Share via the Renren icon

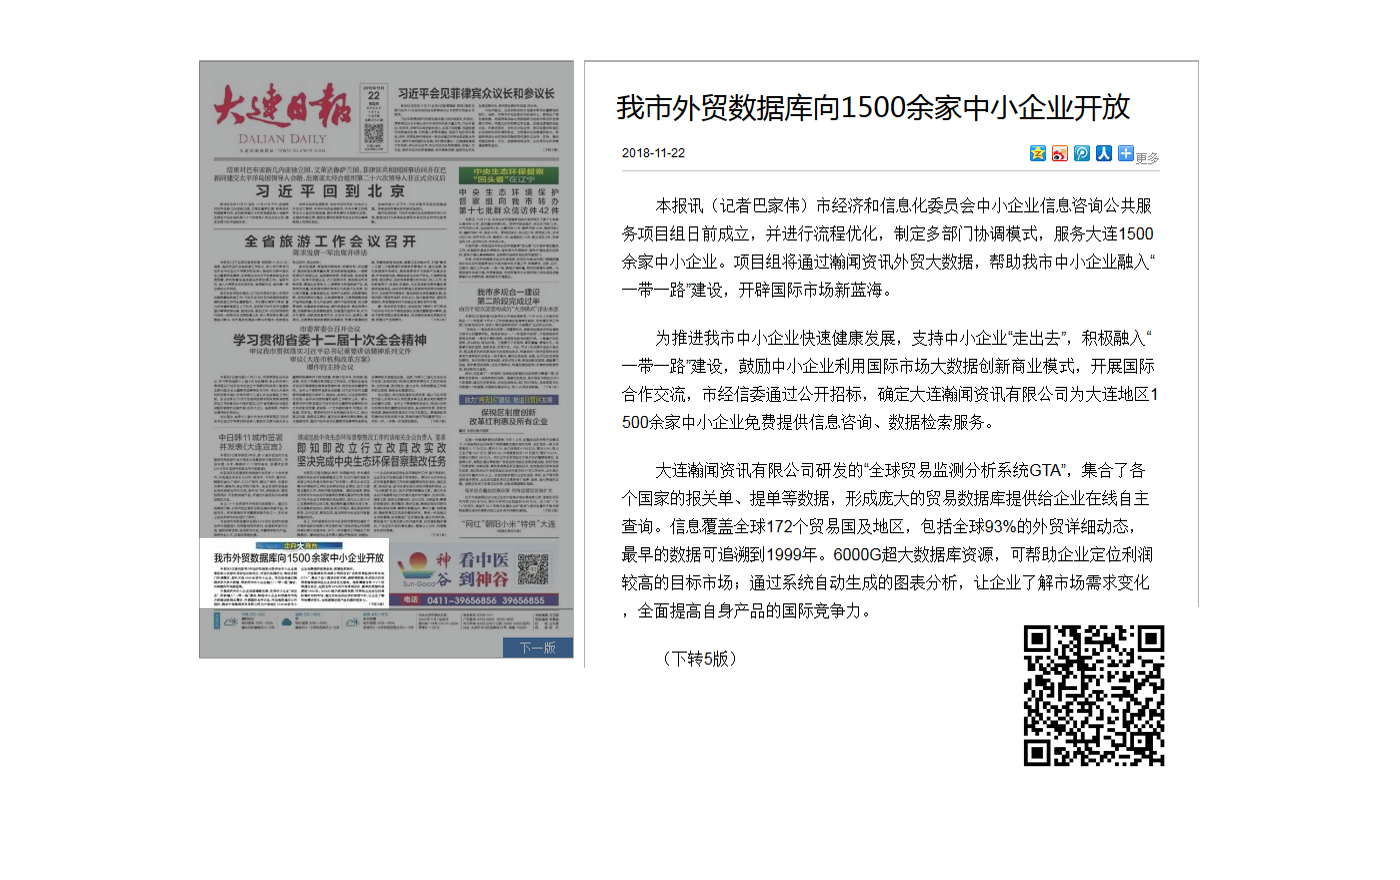pyautogui.click(x=1104, y=153)
